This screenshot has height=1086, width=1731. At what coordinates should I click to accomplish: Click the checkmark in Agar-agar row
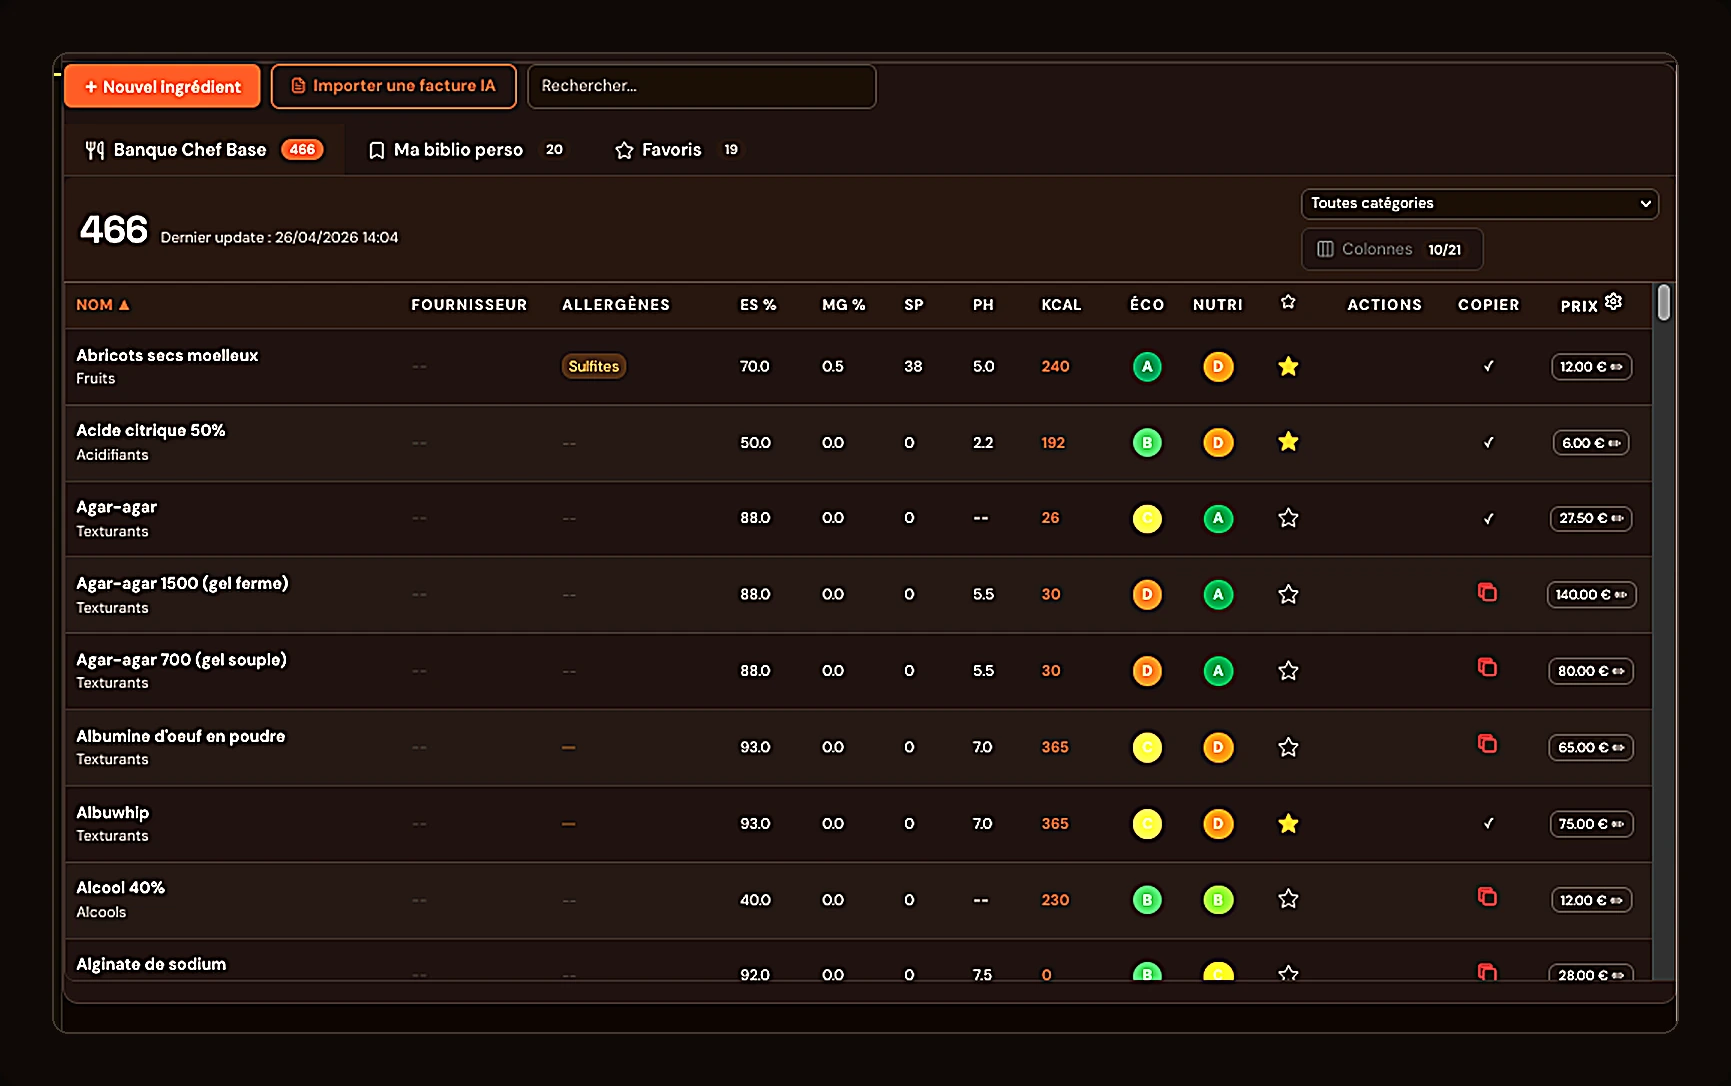click(1488, 518)
